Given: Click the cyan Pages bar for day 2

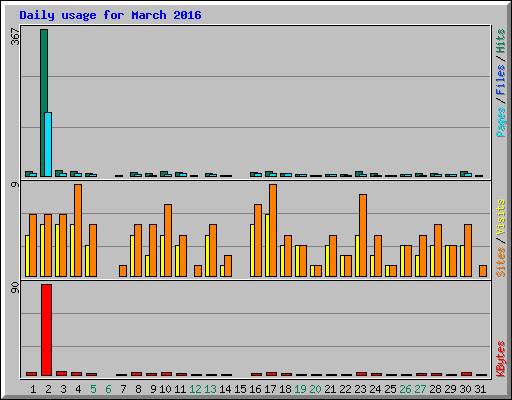Looking at the screenshot, I should tap(48, 144).
